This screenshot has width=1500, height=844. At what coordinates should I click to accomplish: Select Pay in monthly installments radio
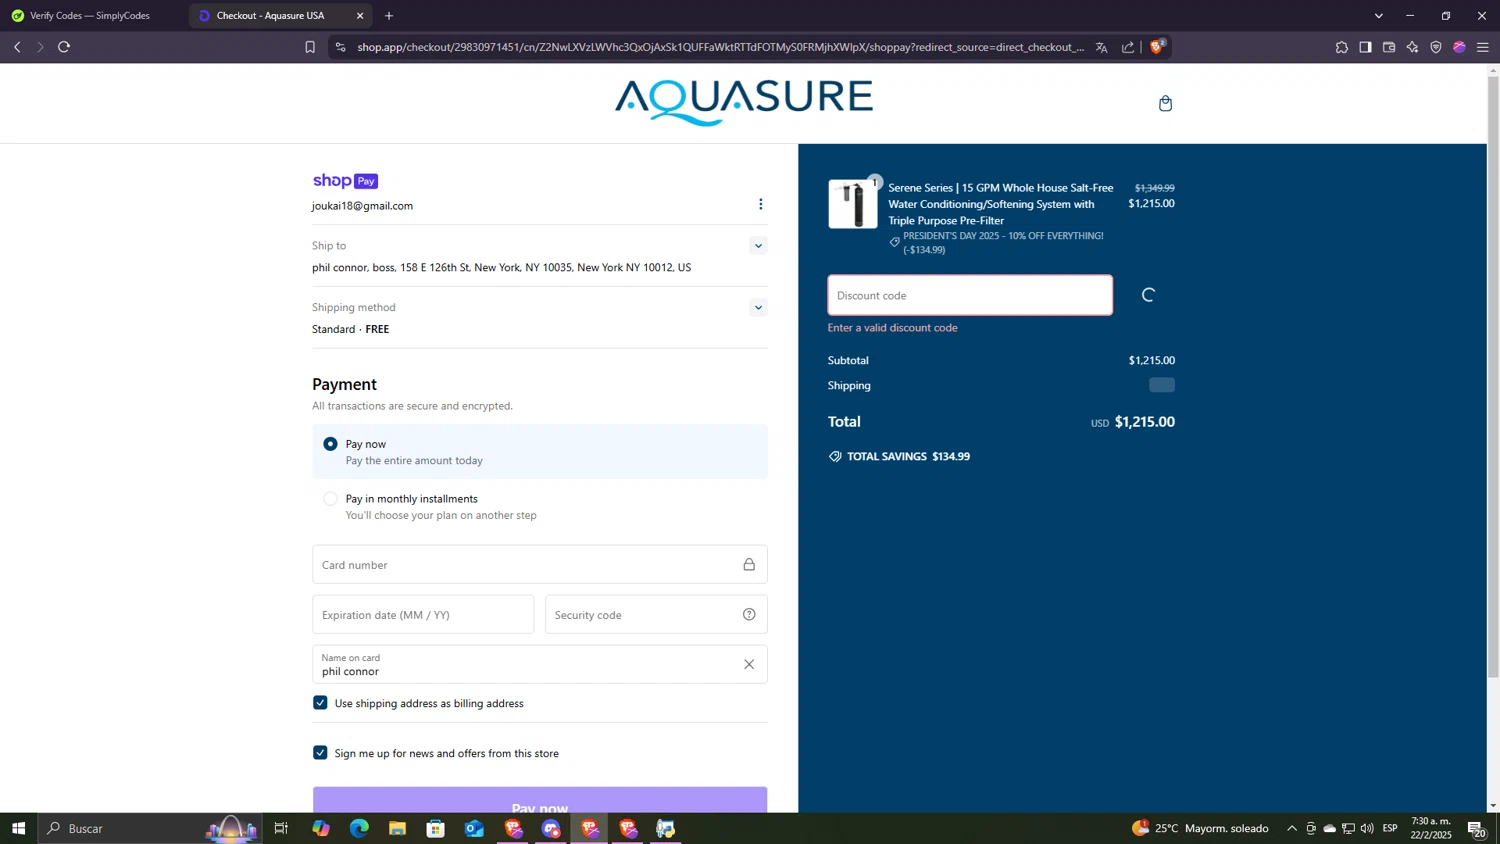tap(330, 498)
